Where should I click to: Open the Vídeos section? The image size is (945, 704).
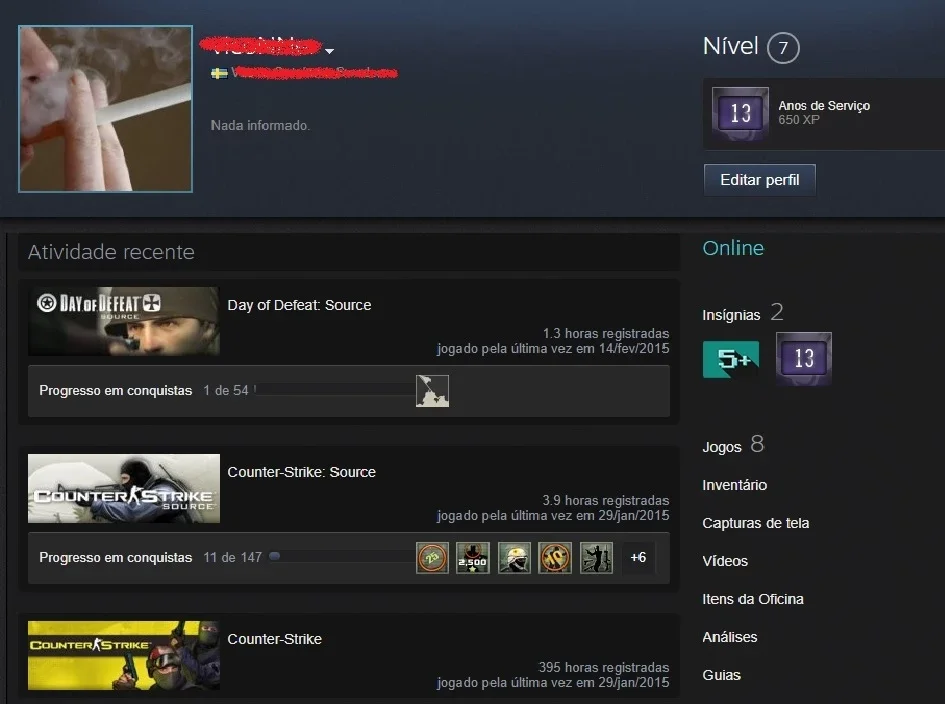(x=725, y=561)
